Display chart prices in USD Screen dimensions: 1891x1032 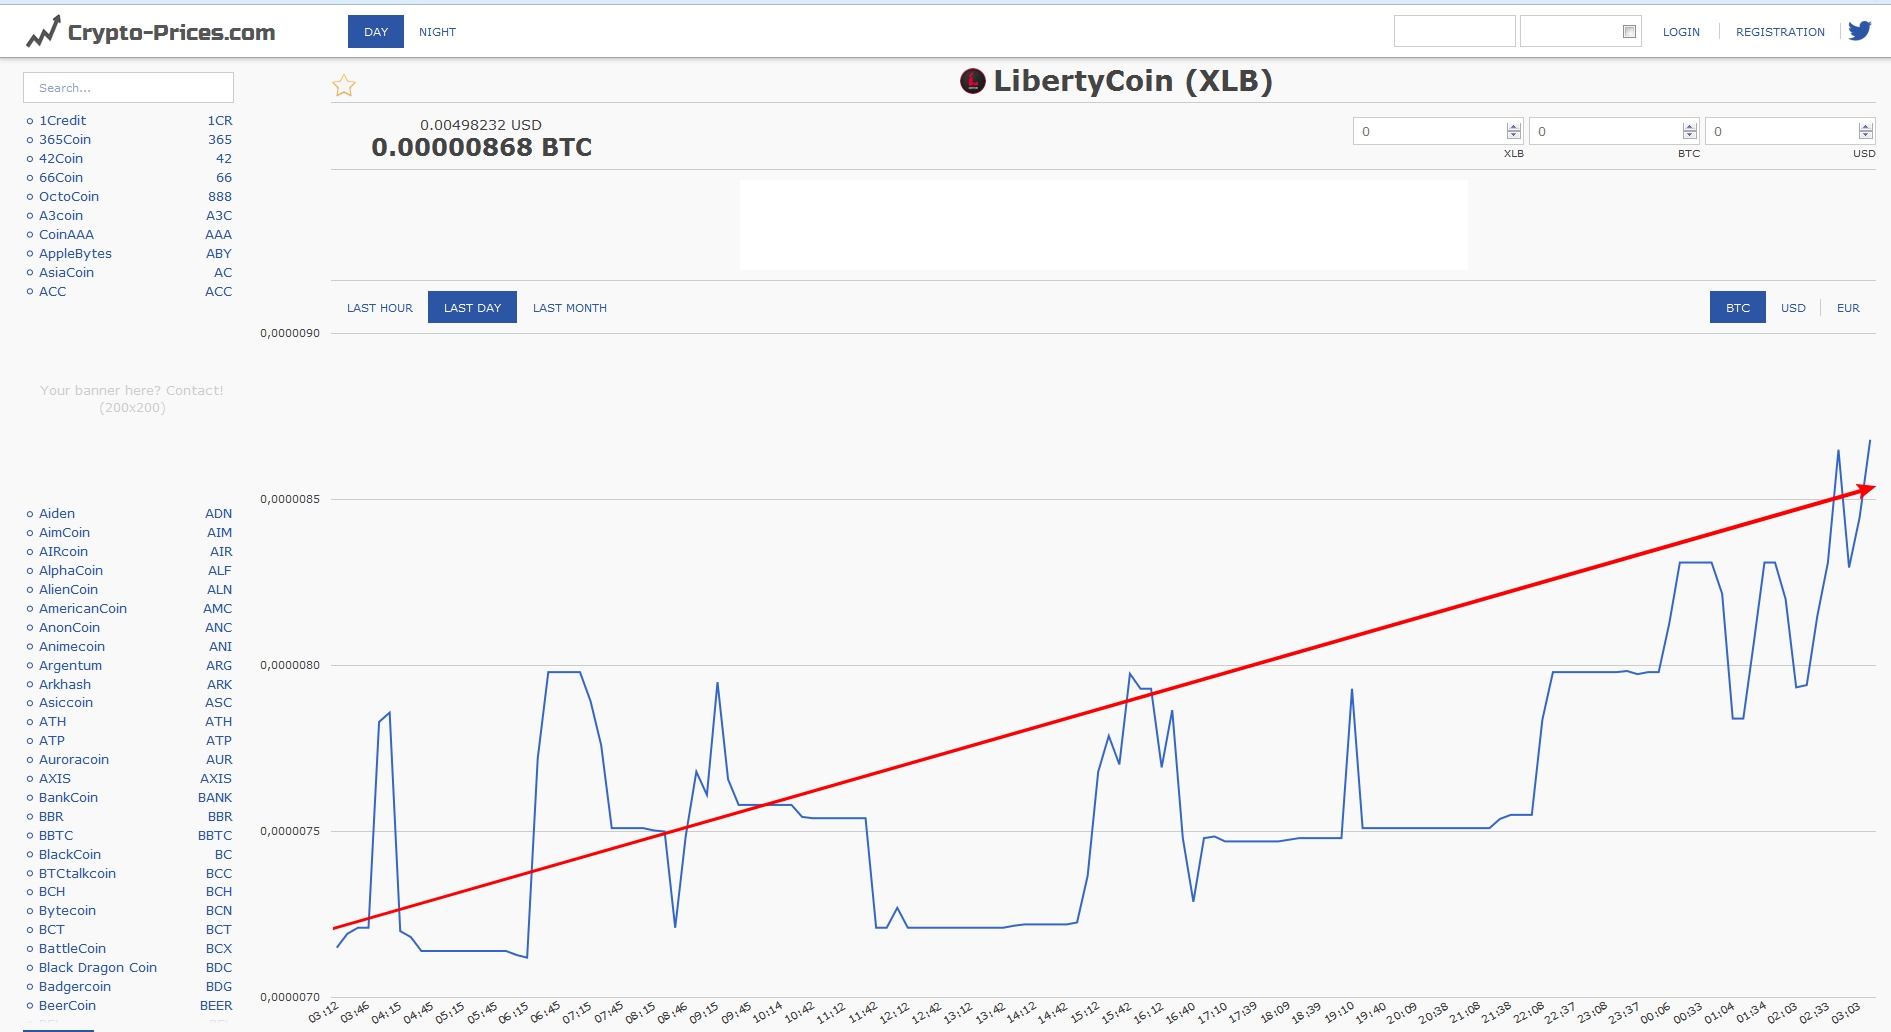(1793, 308)
